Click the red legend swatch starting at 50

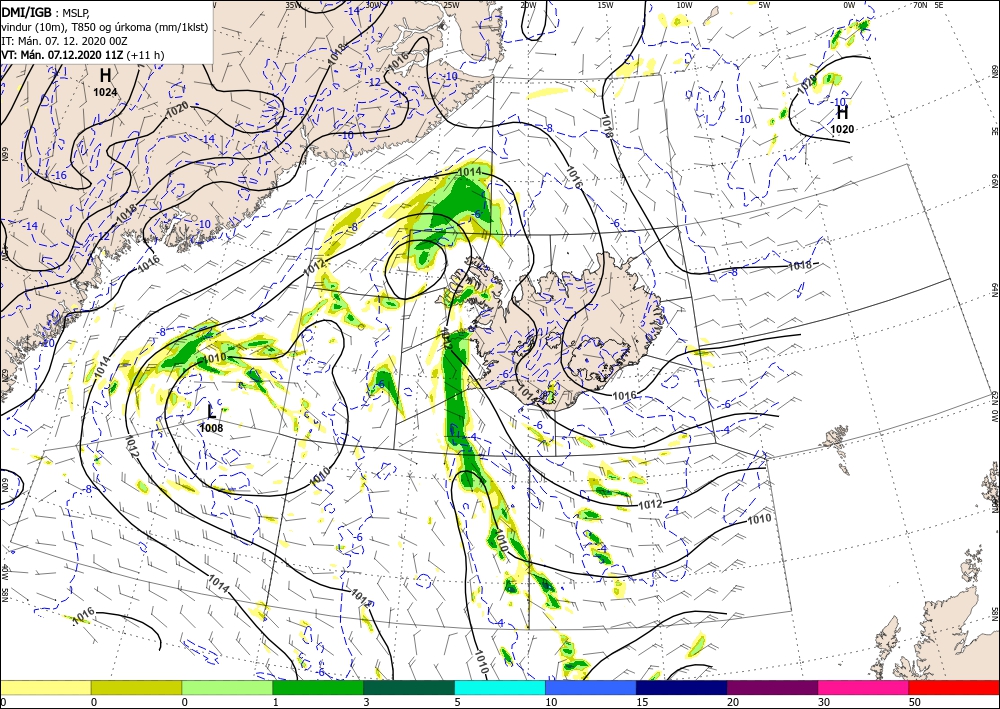(x=954, y=687)
